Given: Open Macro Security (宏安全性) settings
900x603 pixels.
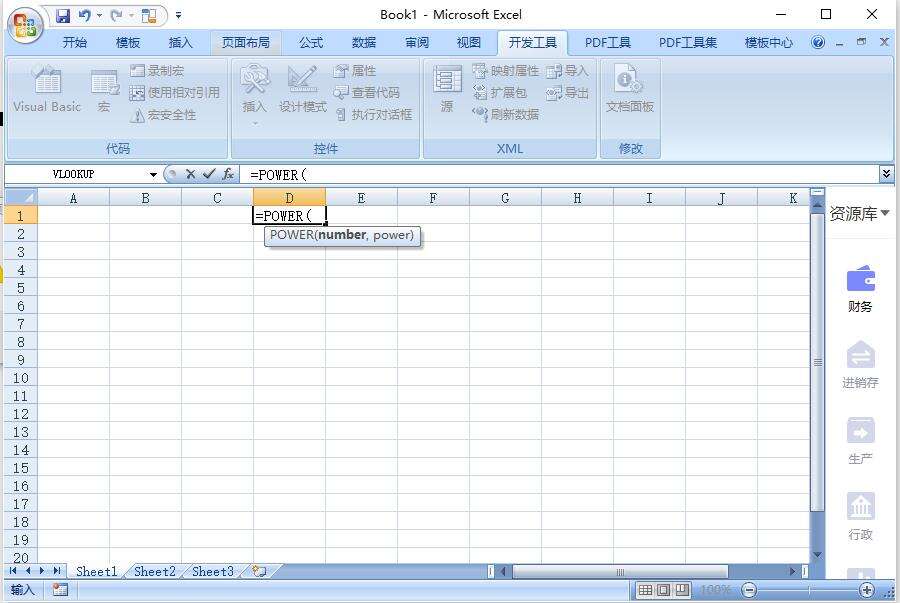Looking at the screenshot, I should click(x=163, y=114).
